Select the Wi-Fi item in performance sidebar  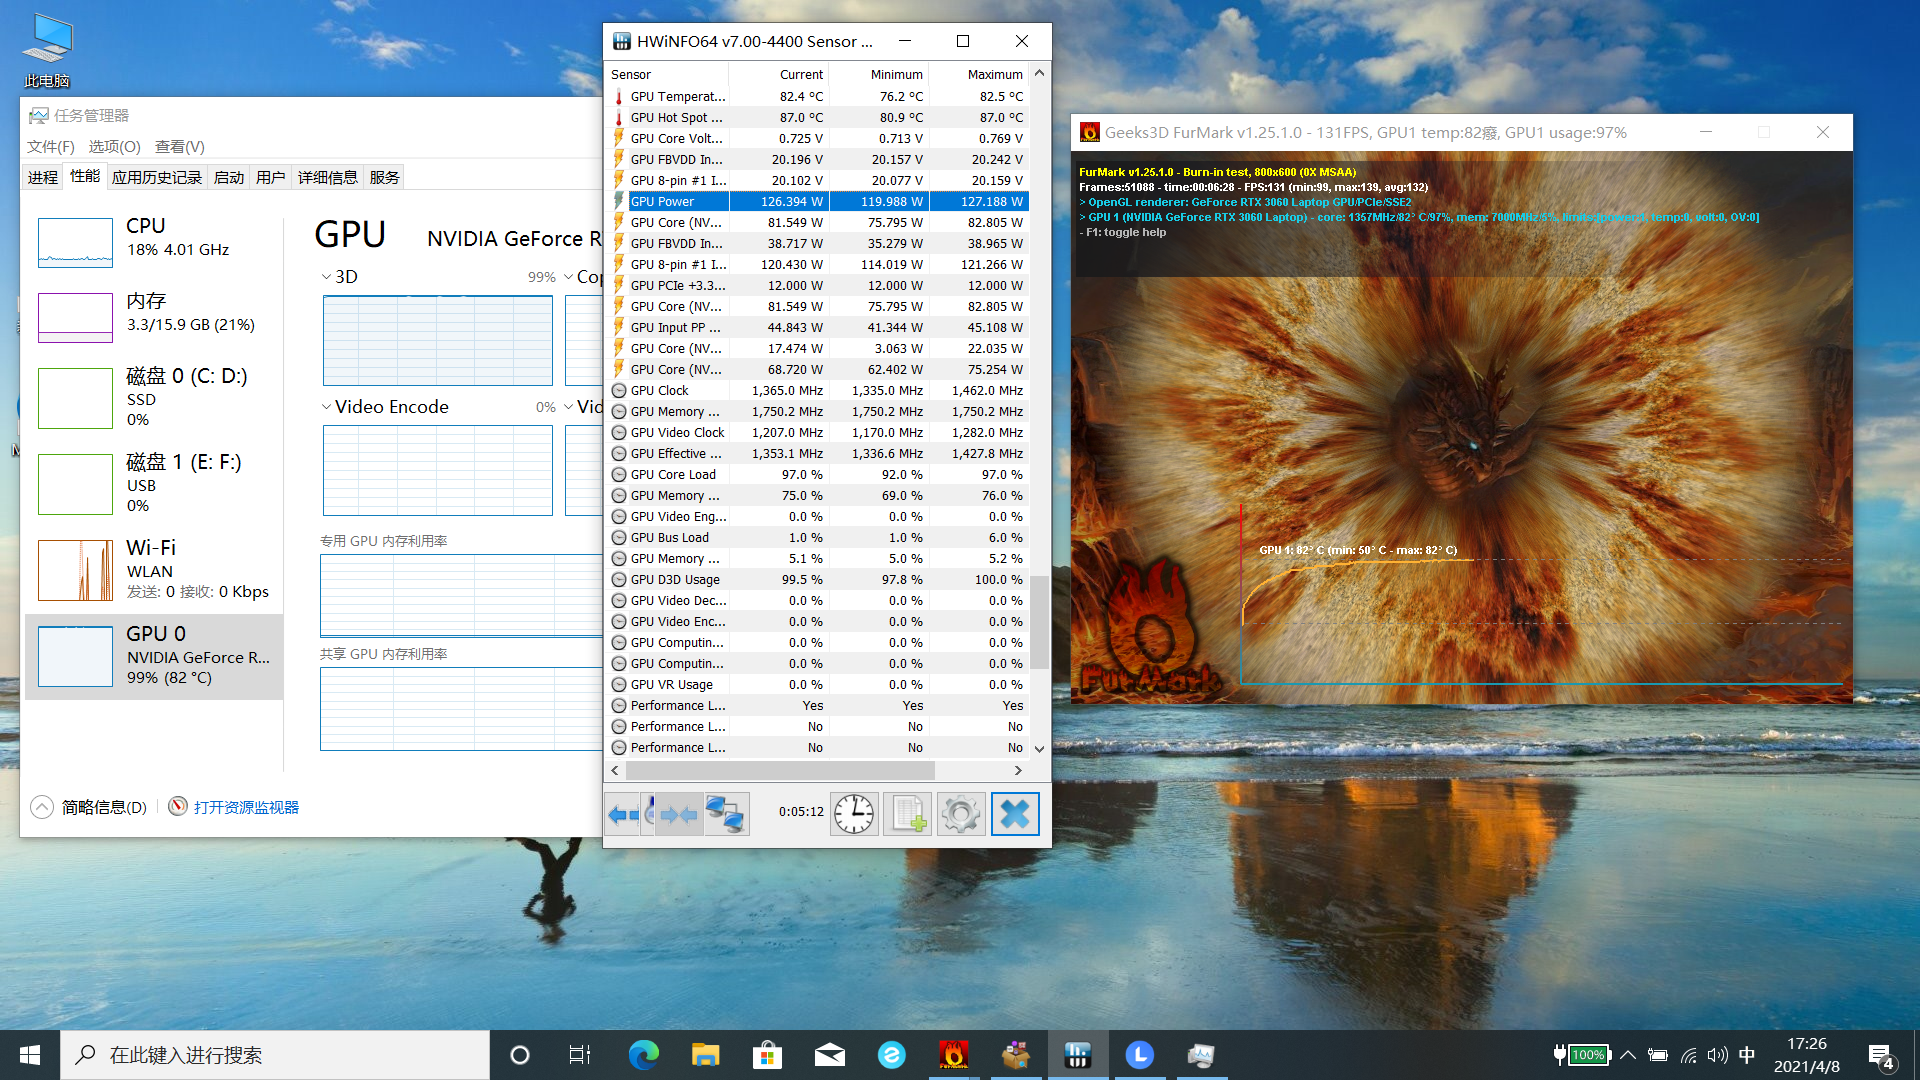(155, 569)
